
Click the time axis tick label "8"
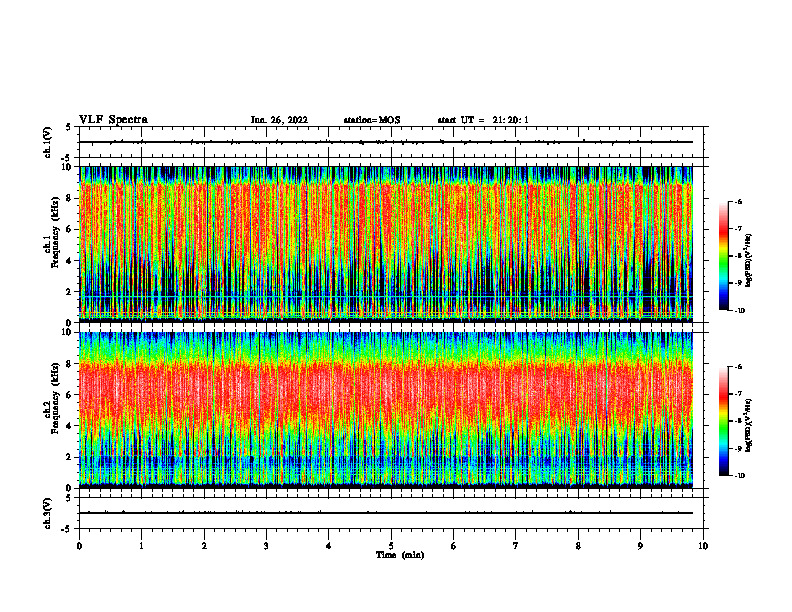pos(578,546)
